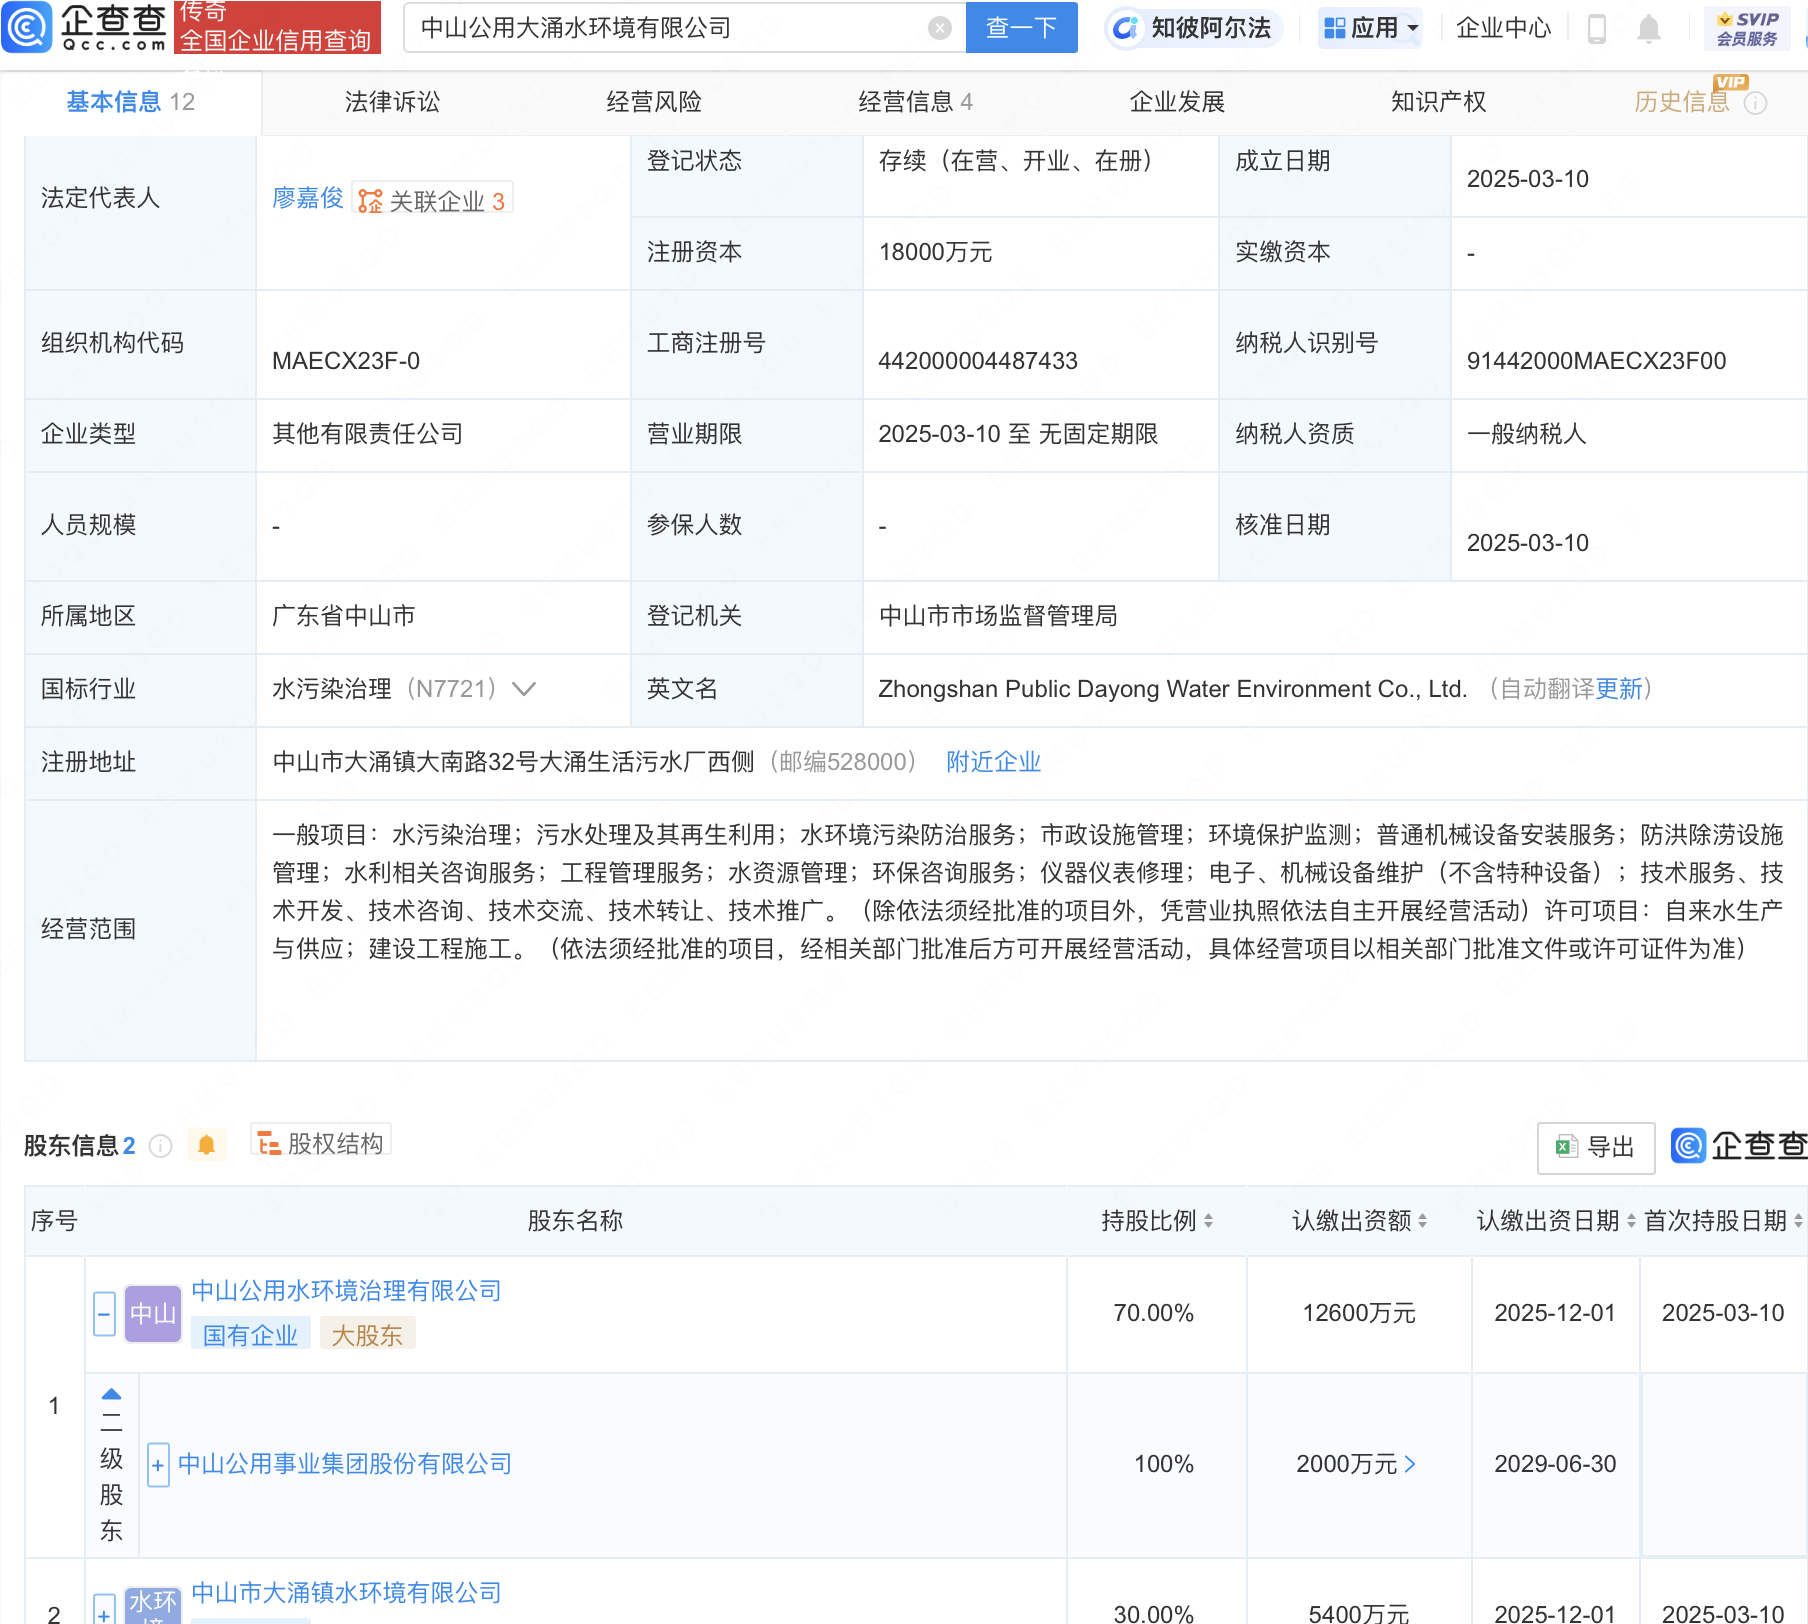Open the 应用 dropdown menu
The image size is (1808, 1624).
(1371, 28)
